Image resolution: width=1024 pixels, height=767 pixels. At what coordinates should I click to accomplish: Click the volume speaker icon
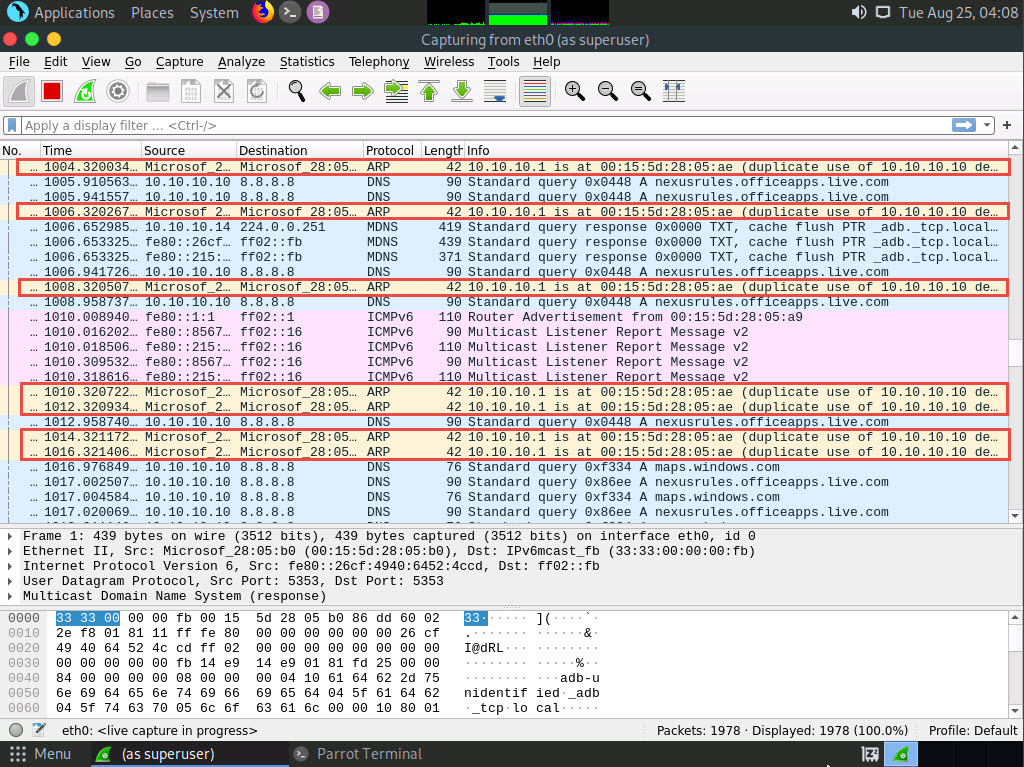pos(859,12)
